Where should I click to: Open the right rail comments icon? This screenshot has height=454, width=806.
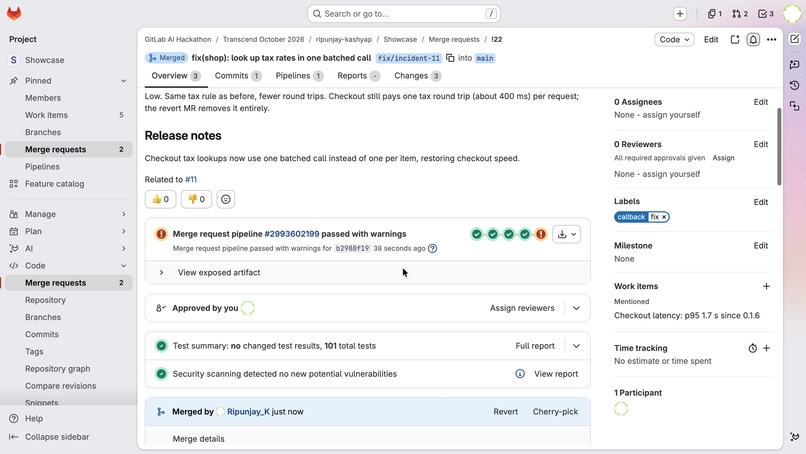point(795,64)
